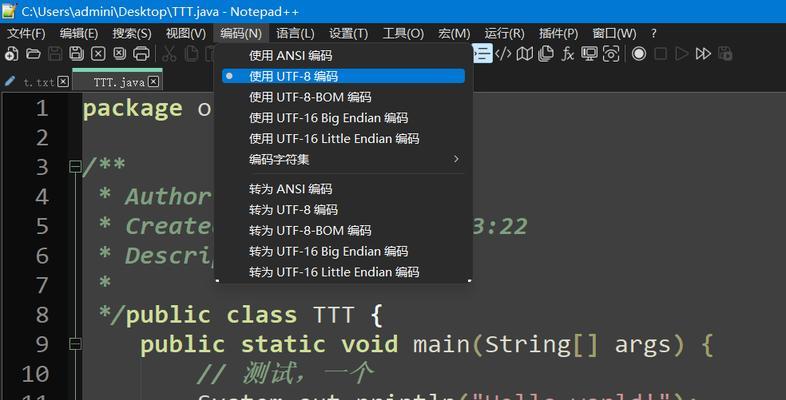The height and width of the screenshot is (400, 786).
Task: Click the Save All toolbar icon
Action: tap(76, 54)
